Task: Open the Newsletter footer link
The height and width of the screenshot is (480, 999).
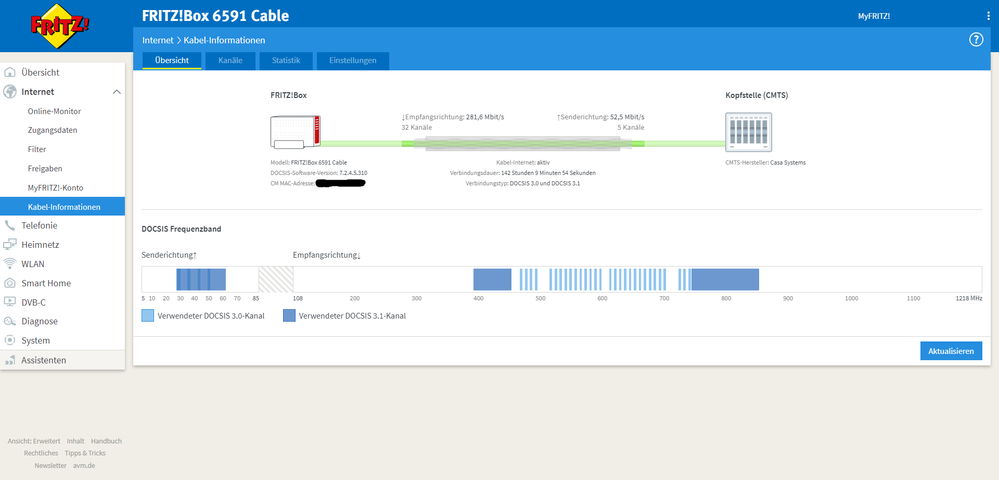Action: [x=50, y=465]
